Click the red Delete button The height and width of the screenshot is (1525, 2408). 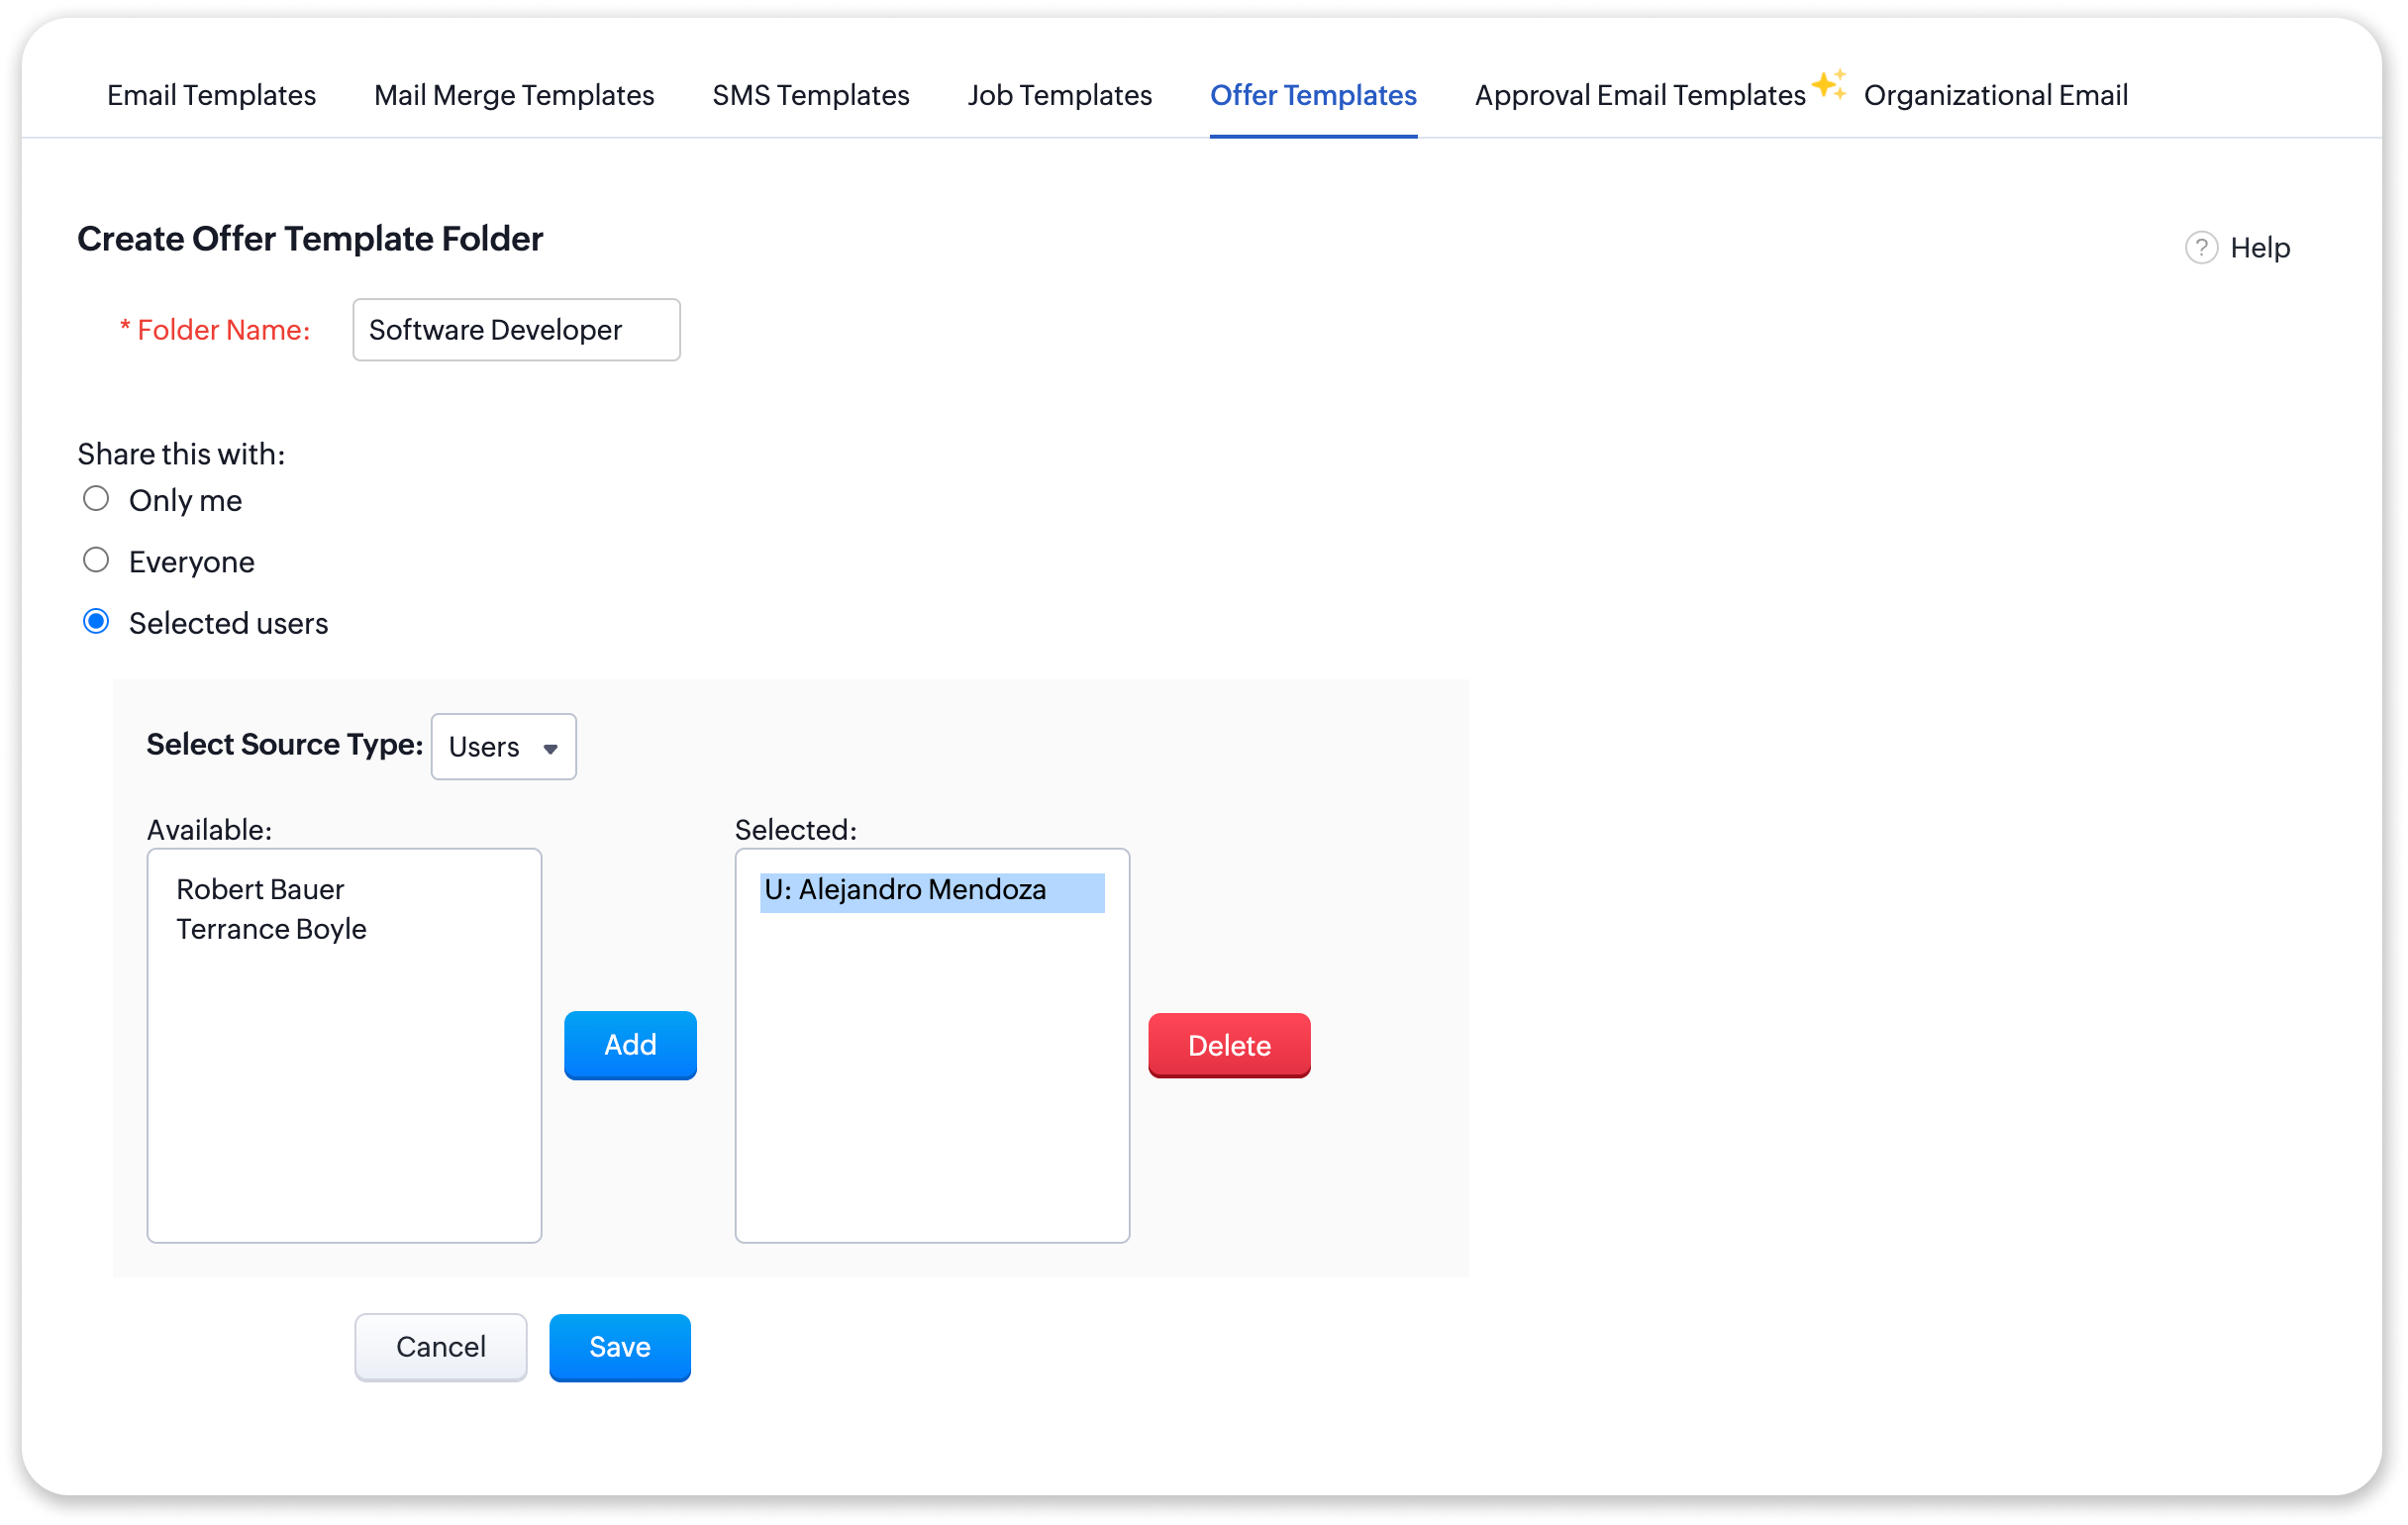pos(1228,1045)
